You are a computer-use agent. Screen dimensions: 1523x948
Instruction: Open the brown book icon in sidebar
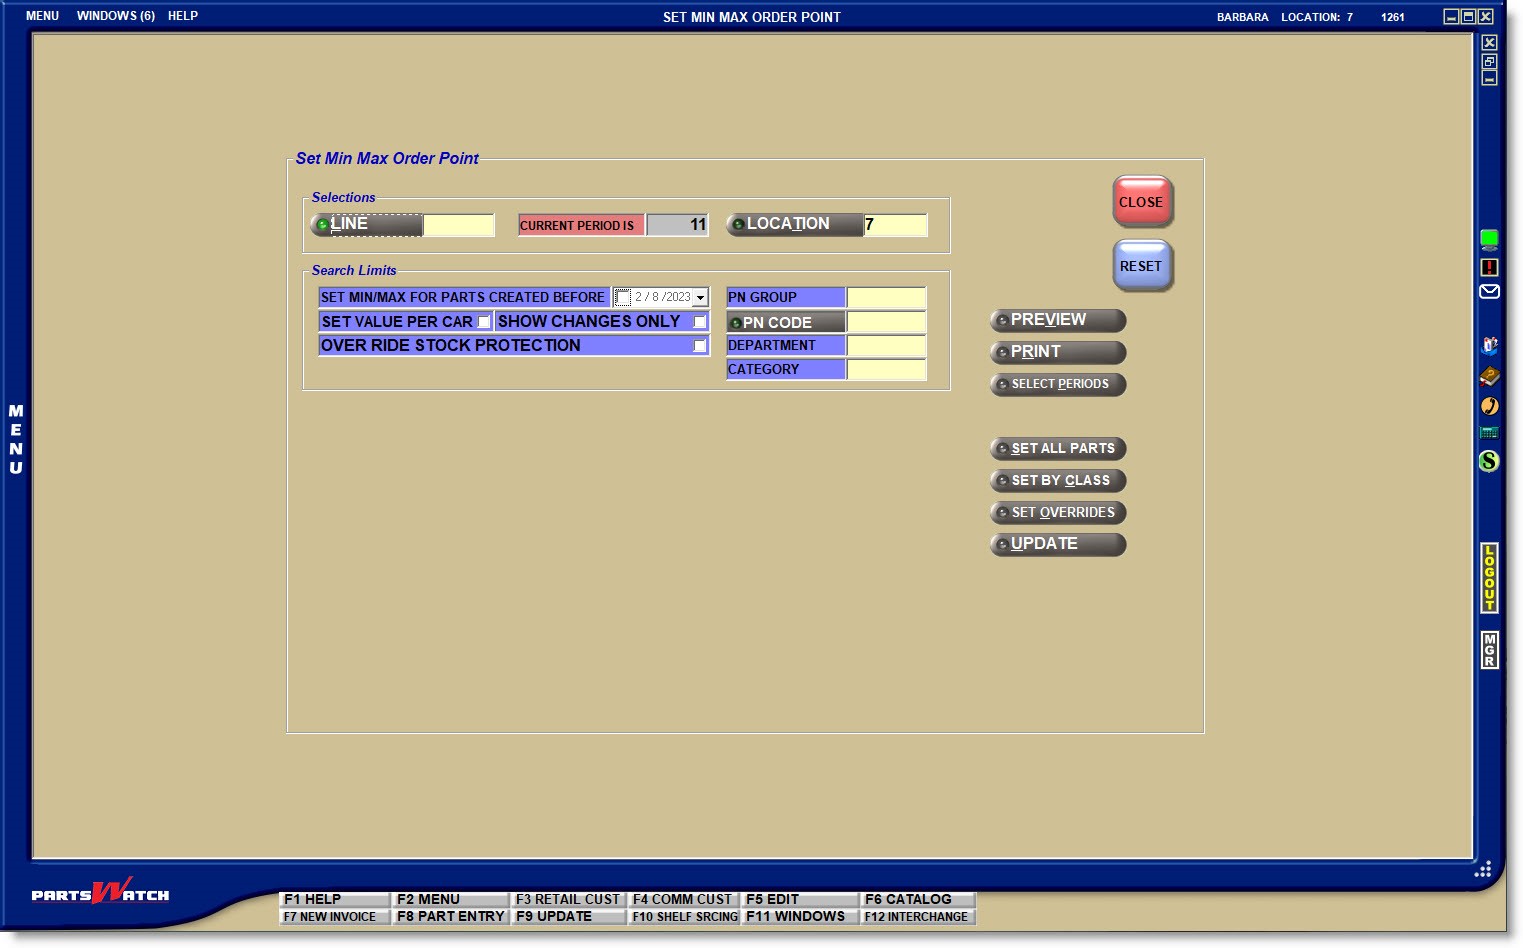1489,376
